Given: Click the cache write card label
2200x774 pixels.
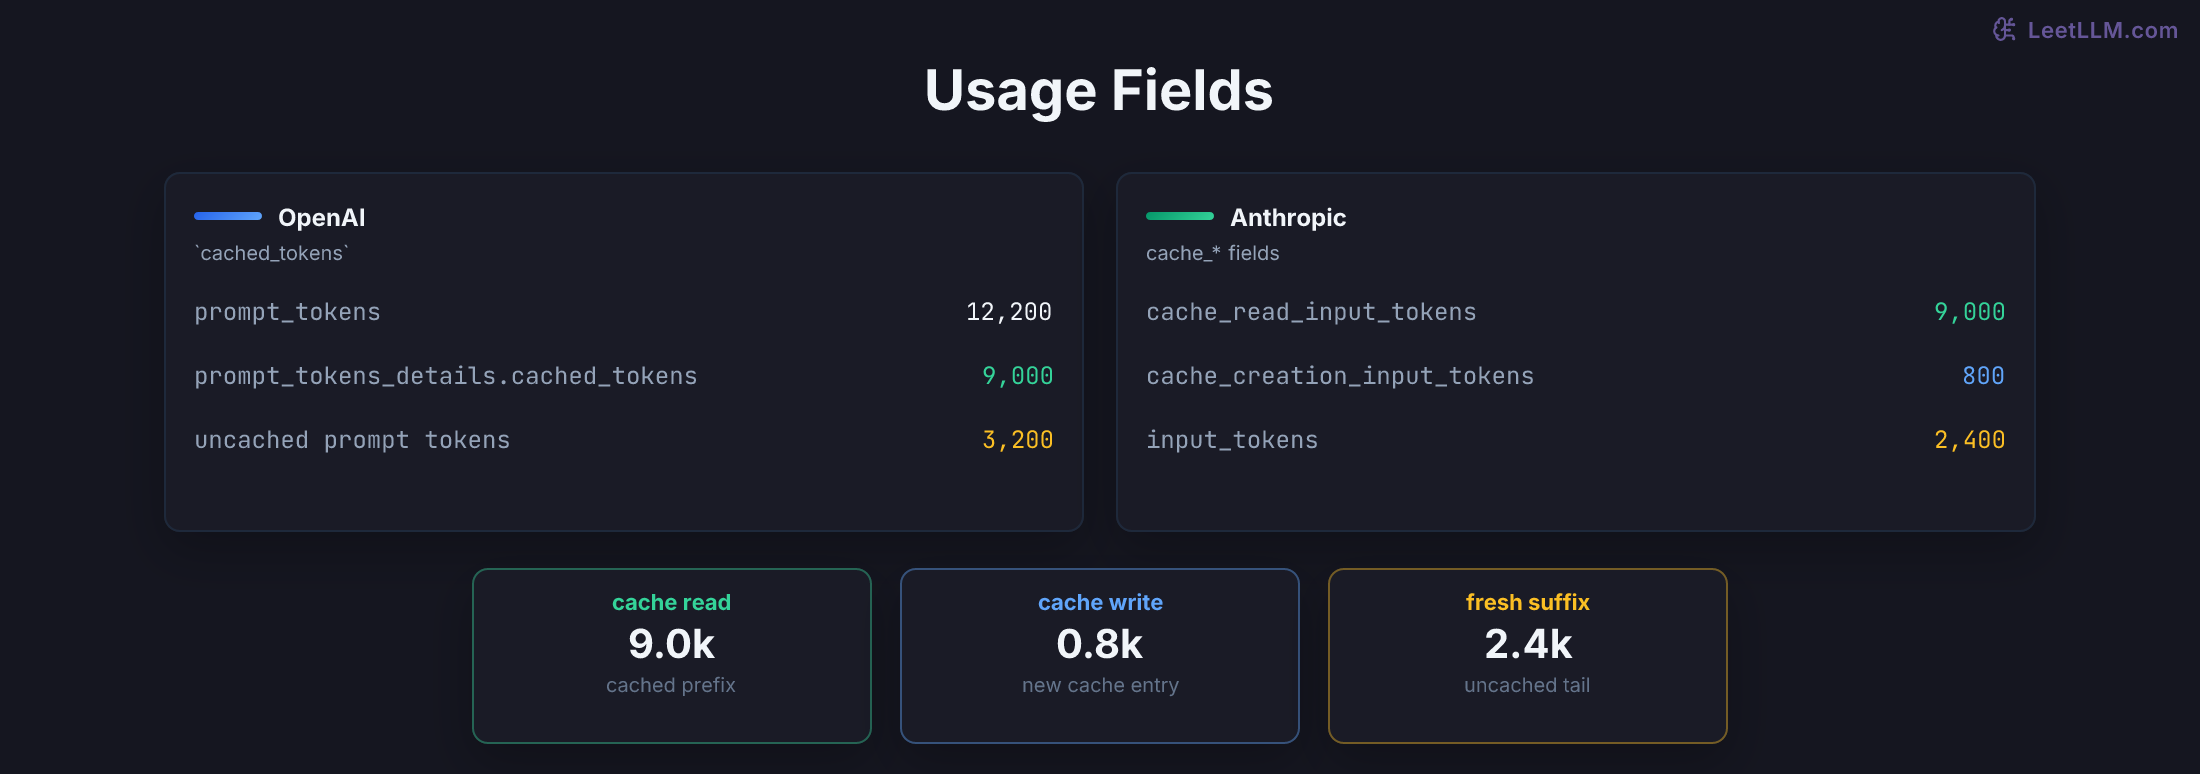Looking at the screenshot, I should tap(1100, 602).
